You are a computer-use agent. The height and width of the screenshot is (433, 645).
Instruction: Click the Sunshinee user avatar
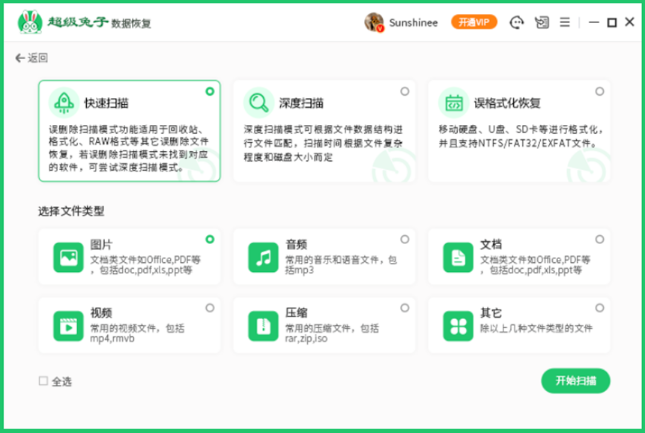click(374, 22)
